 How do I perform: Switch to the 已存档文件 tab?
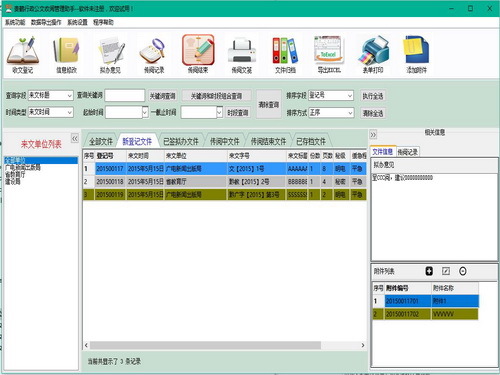click(311, 141)
